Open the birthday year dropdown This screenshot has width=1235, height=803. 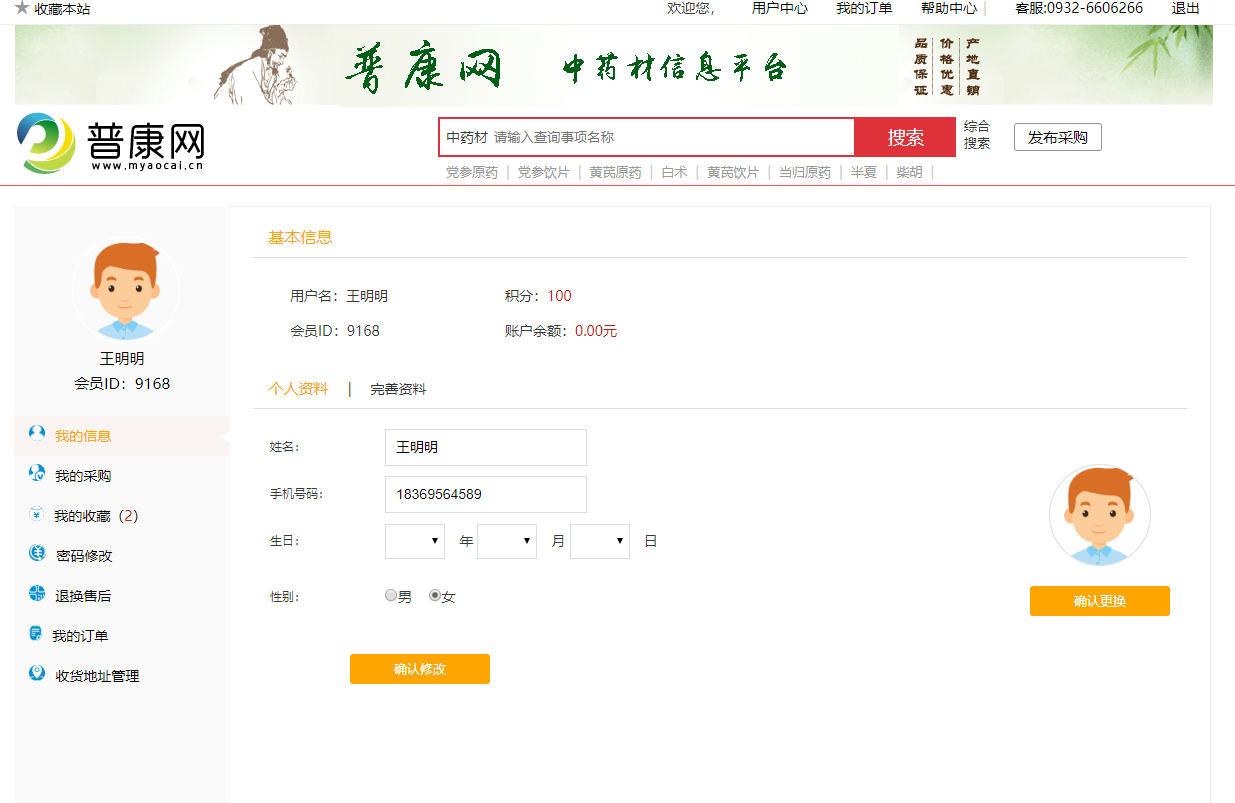pyautogui.click(x=415, y=541)
